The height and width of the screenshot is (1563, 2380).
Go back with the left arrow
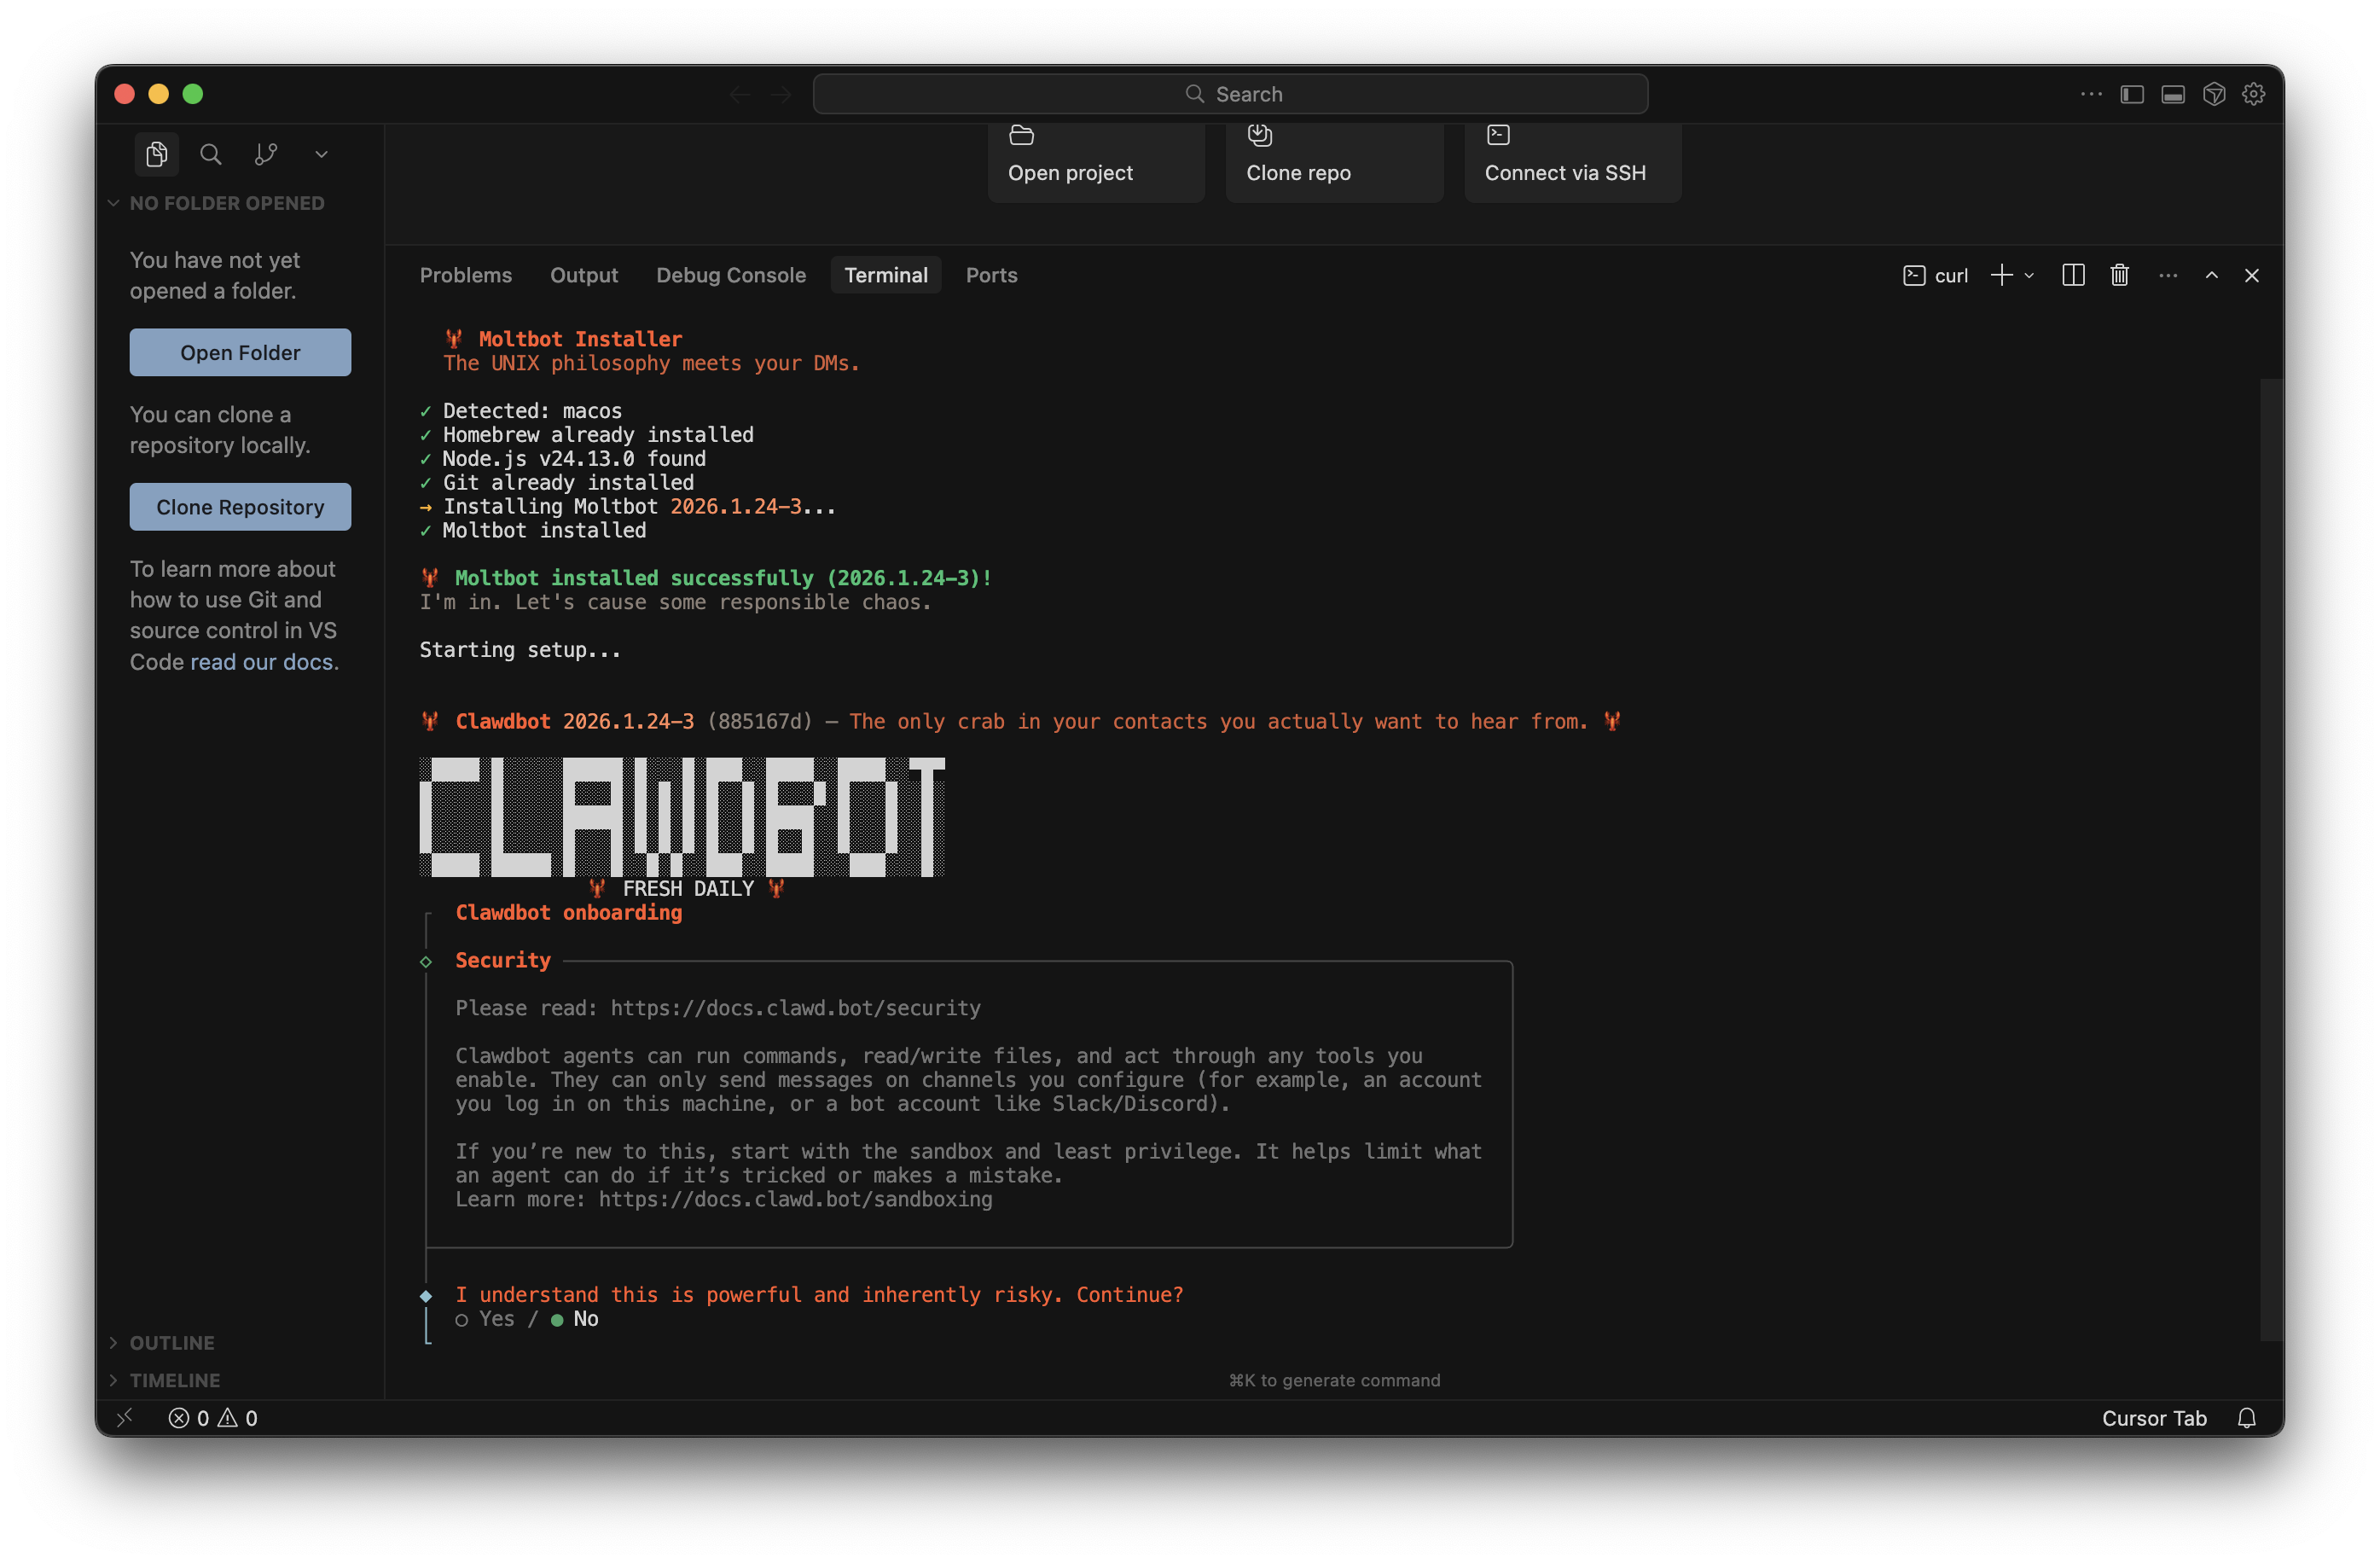[x=740, y=94]
